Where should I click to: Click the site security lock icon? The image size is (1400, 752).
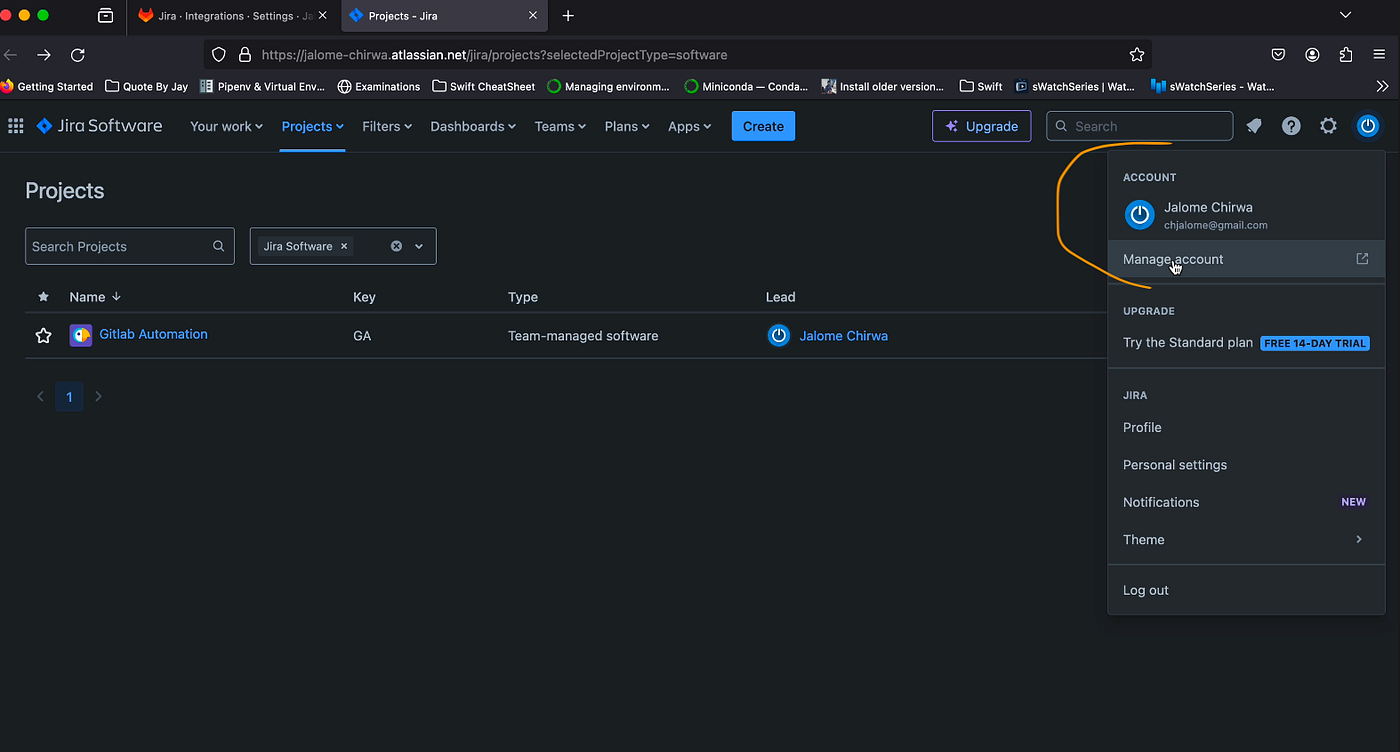pos(245,55)
